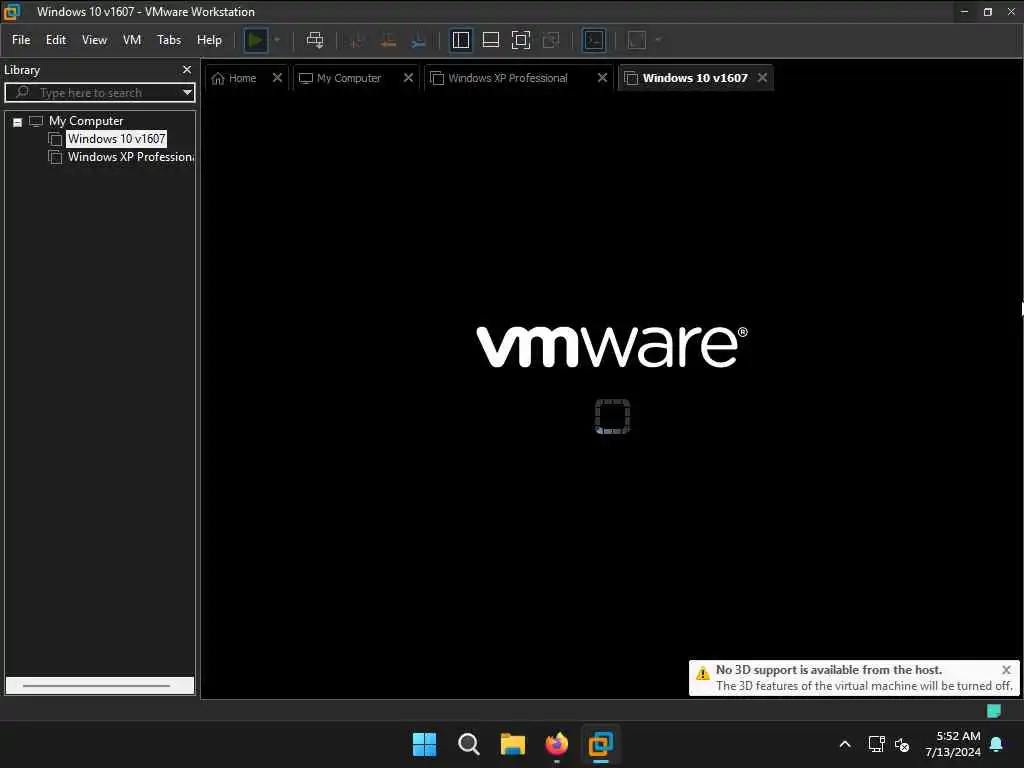The width and height of the screenshot is (1024, 768).
Task: Open File Explorer from the taskbar
Action: click(x=513, y=744)
